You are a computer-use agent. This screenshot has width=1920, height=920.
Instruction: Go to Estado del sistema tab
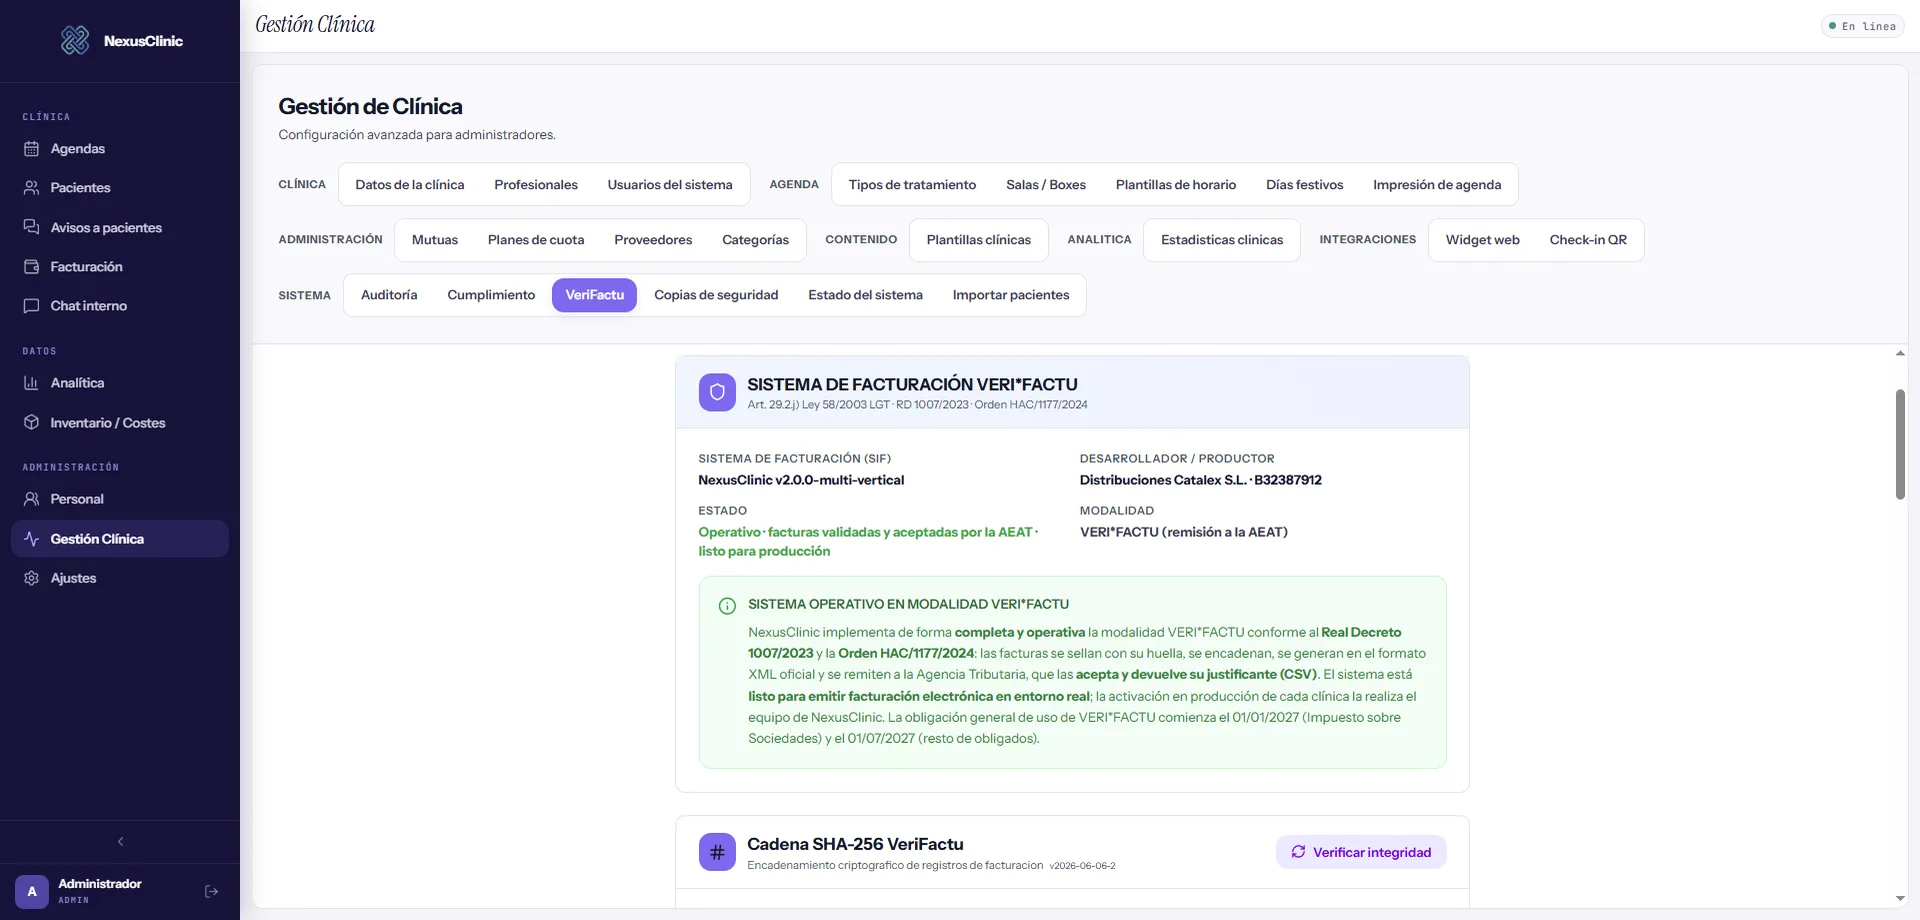[x=865, y=295]
